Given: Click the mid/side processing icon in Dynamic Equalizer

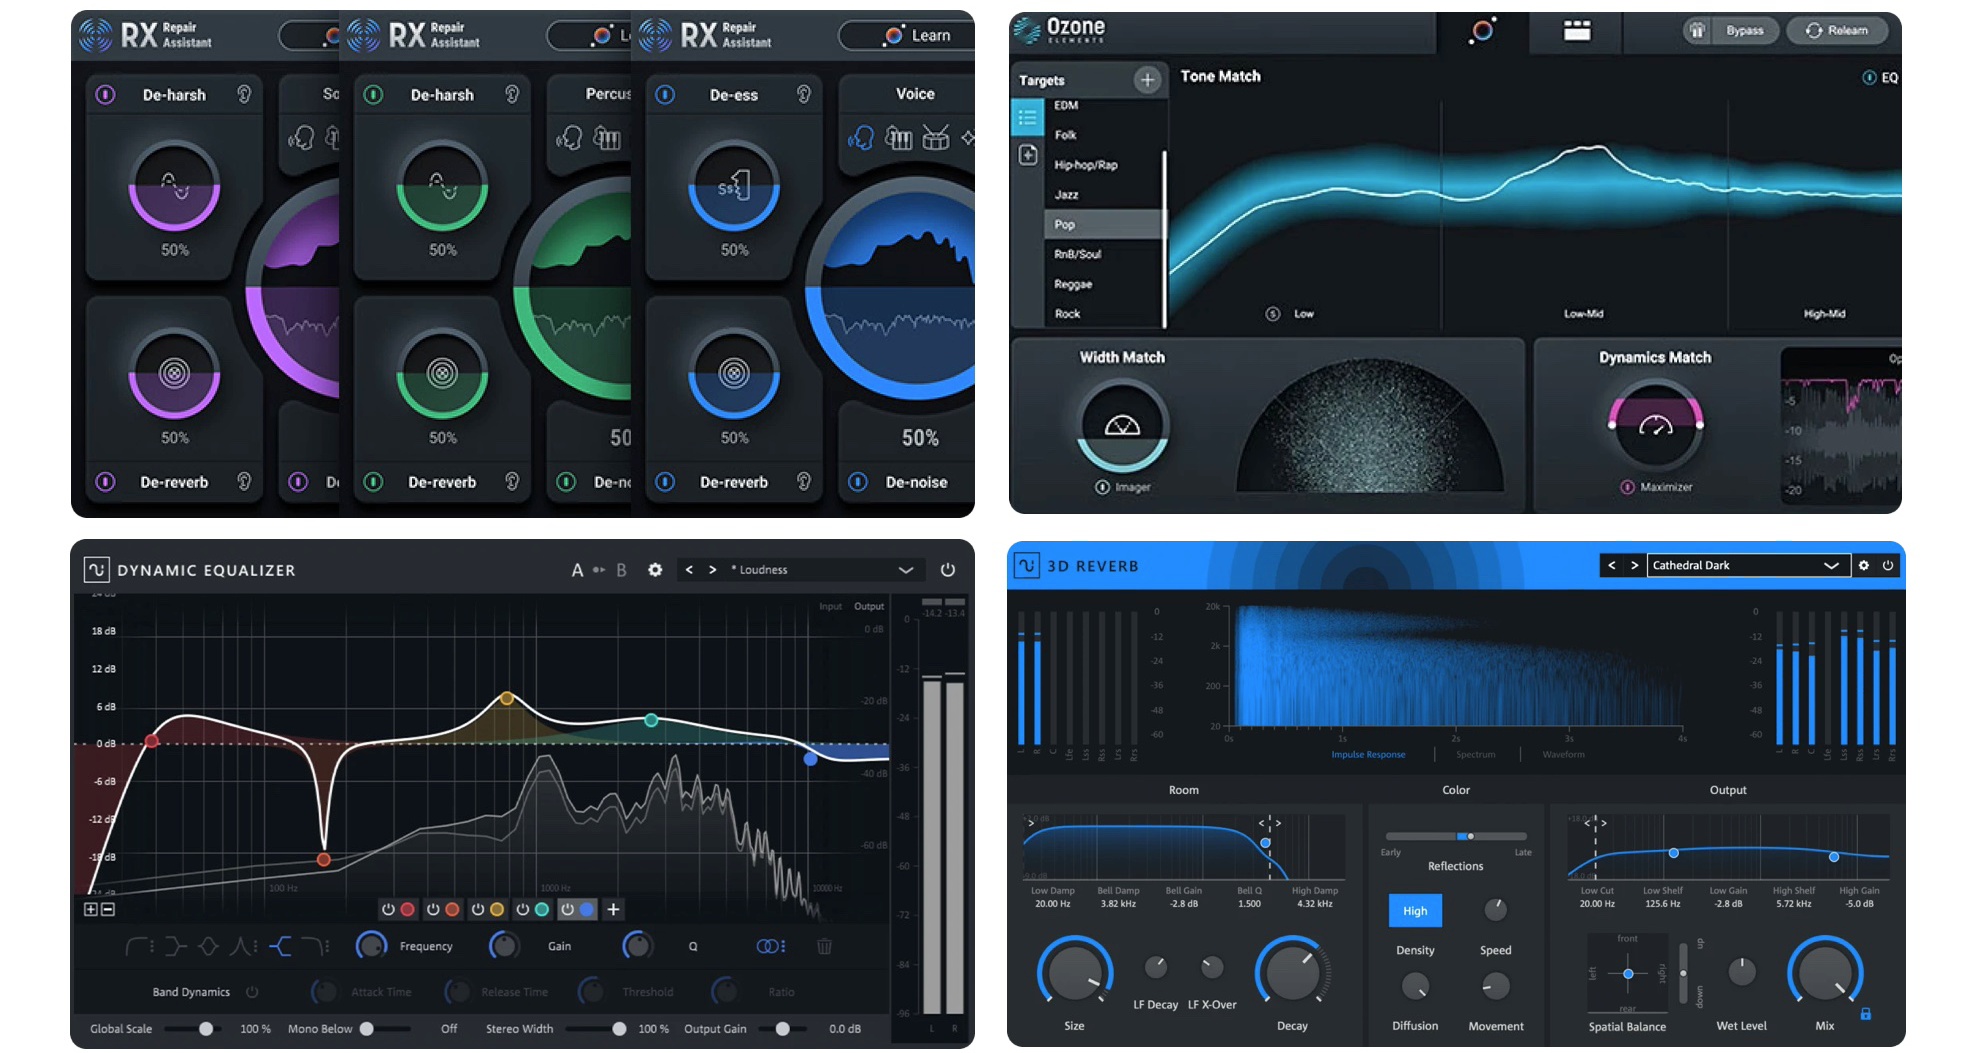Looking at the screenshot, I should (768, 946).
